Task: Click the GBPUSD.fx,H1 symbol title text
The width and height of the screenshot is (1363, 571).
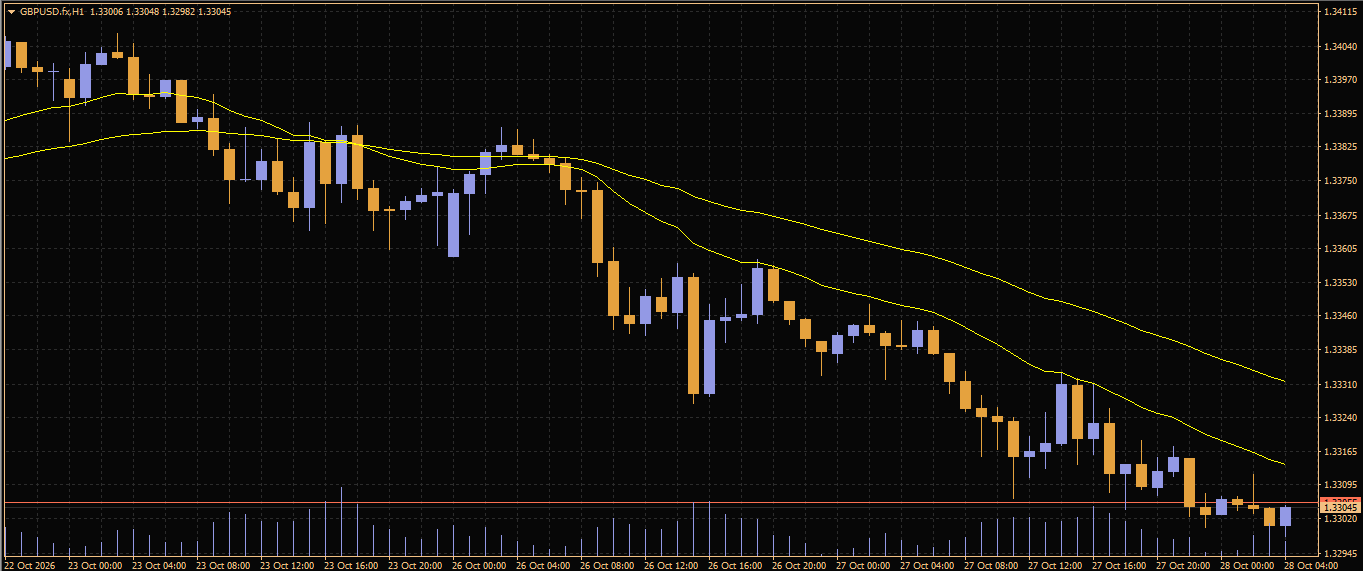Action: 52,12
